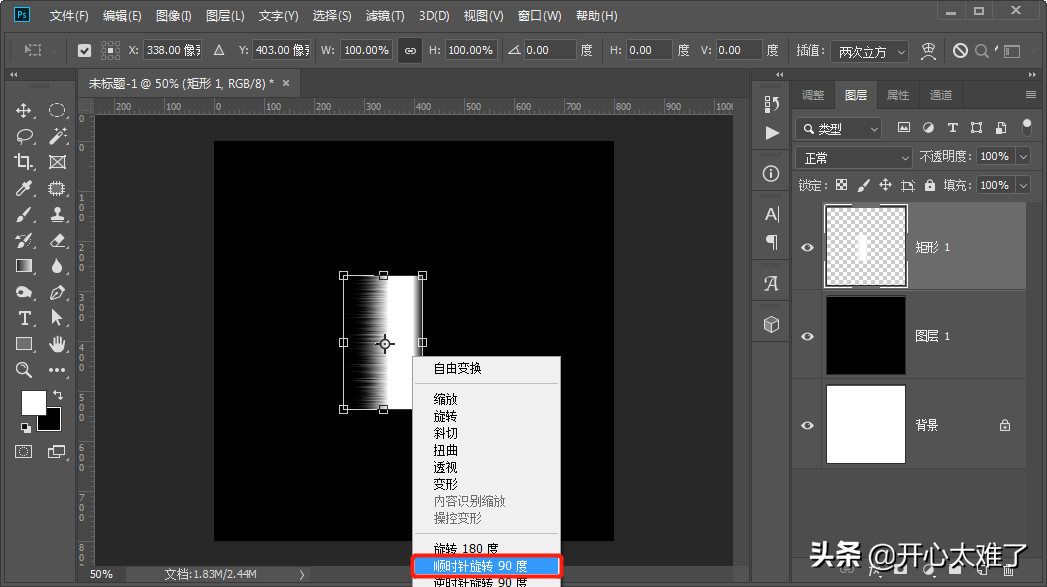Choose 斜切 from context menu
Viewport: 1047px width, 587px height.
click(445, 433)
